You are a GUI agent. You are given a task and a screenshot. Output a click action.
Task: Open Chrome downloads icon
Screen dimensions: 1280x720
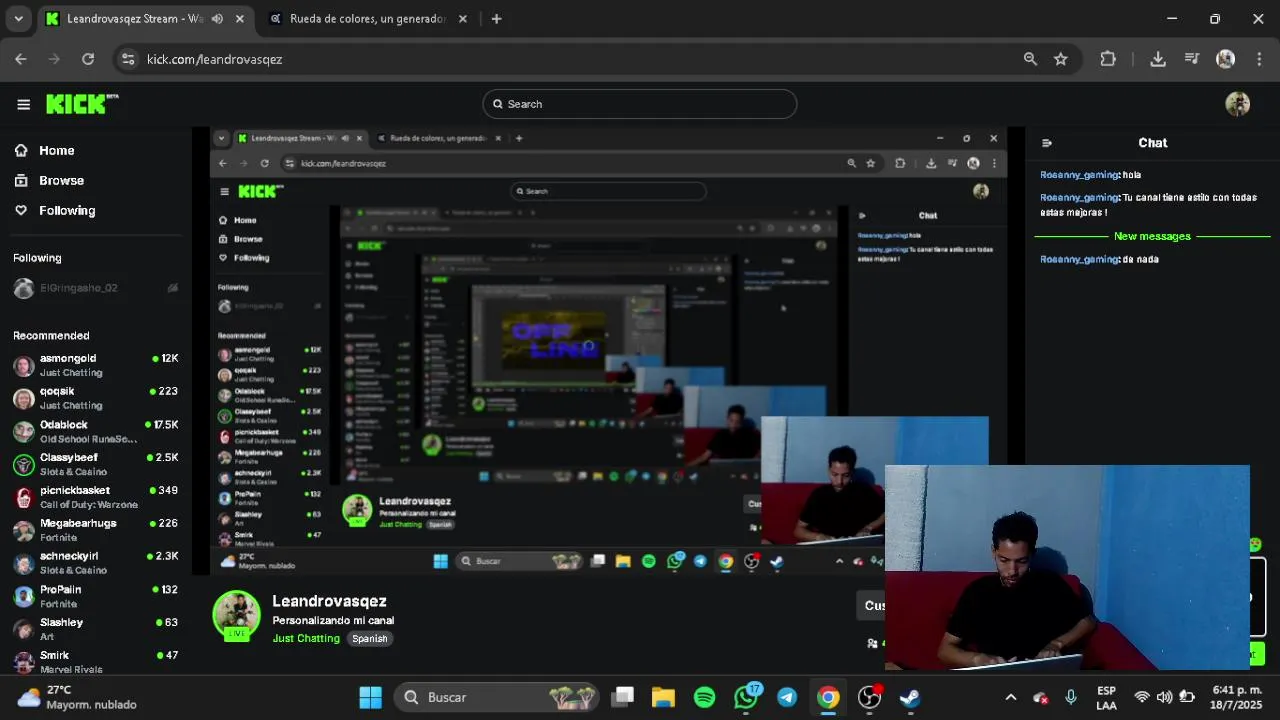1158,59
